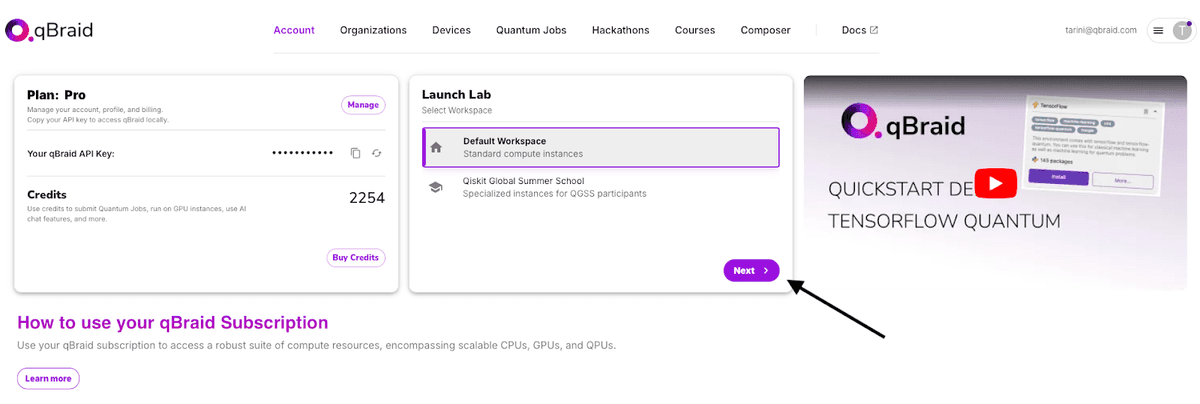The image size is (1200, 404).
Task: Select Default Workspace option
Action: pos(601,147)
